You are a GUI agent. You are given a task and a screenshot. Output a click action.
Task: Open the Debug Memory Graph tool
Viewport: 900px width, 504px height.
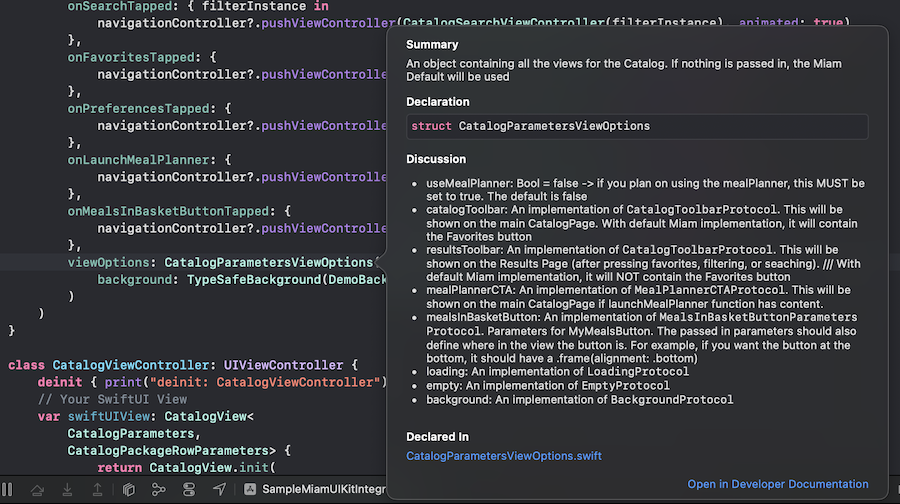point(158,490)
